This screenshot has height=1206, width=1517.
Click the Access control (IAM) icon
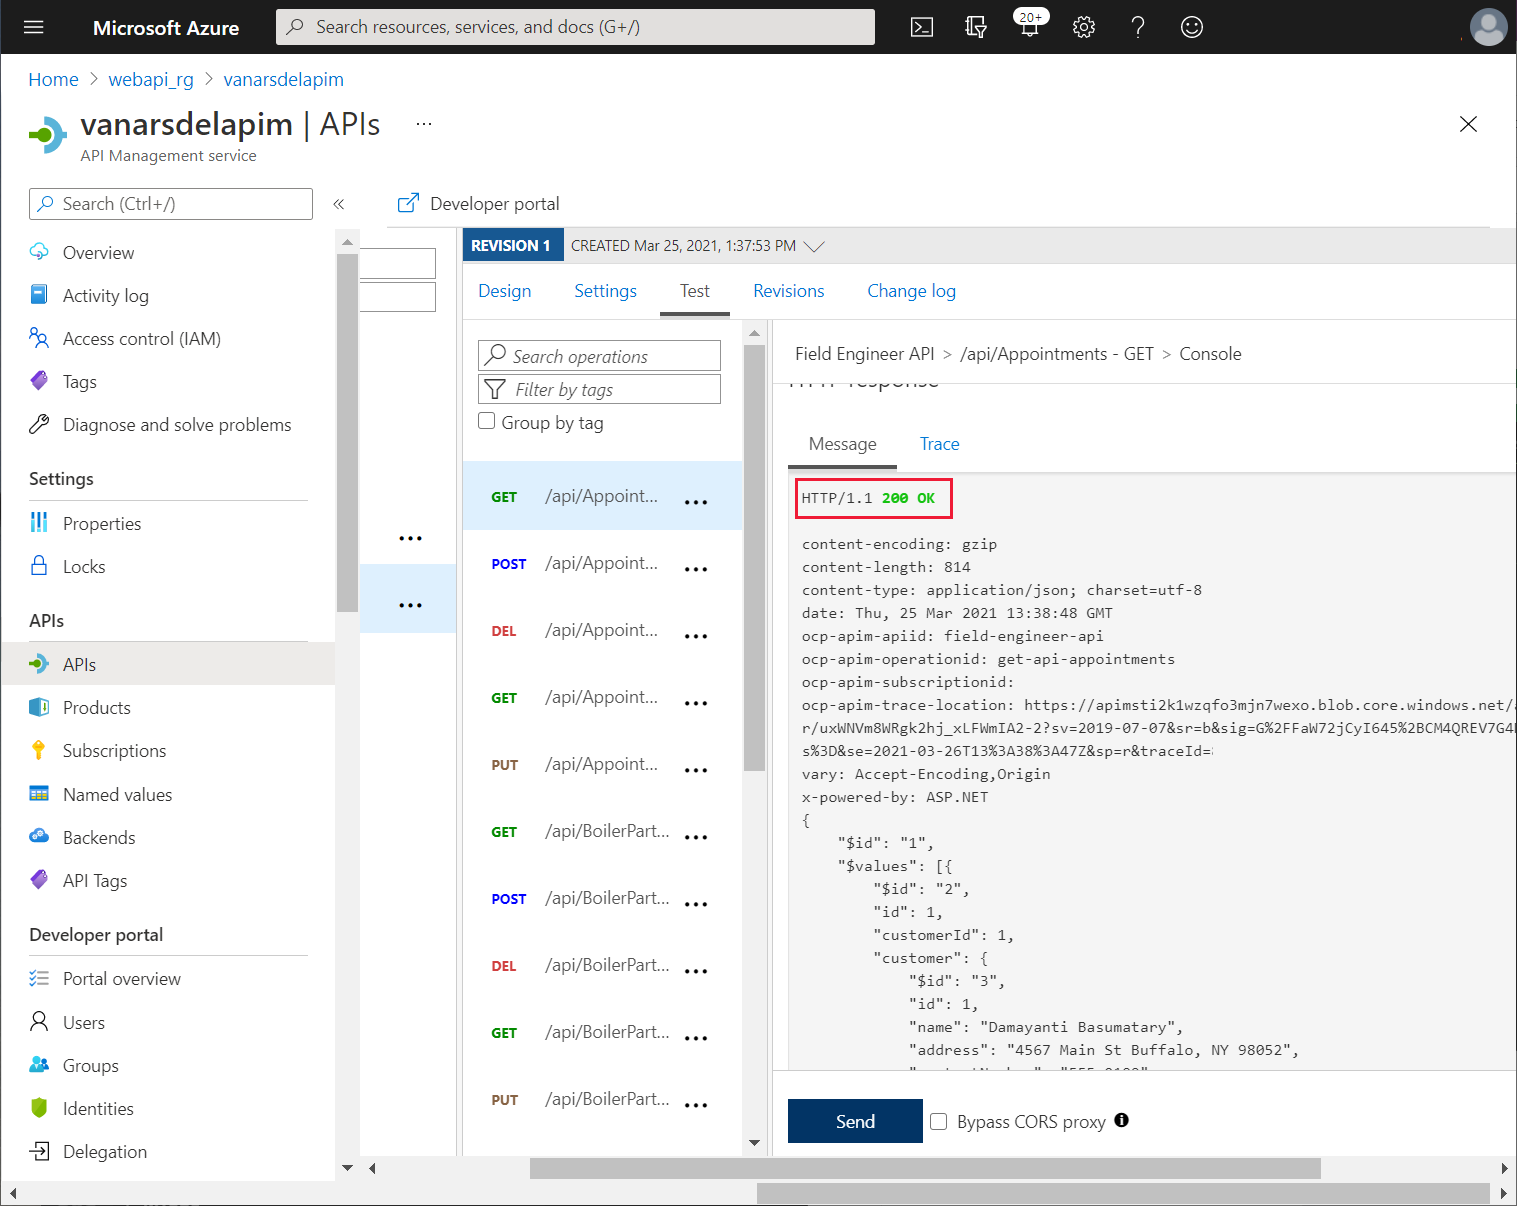39,338
